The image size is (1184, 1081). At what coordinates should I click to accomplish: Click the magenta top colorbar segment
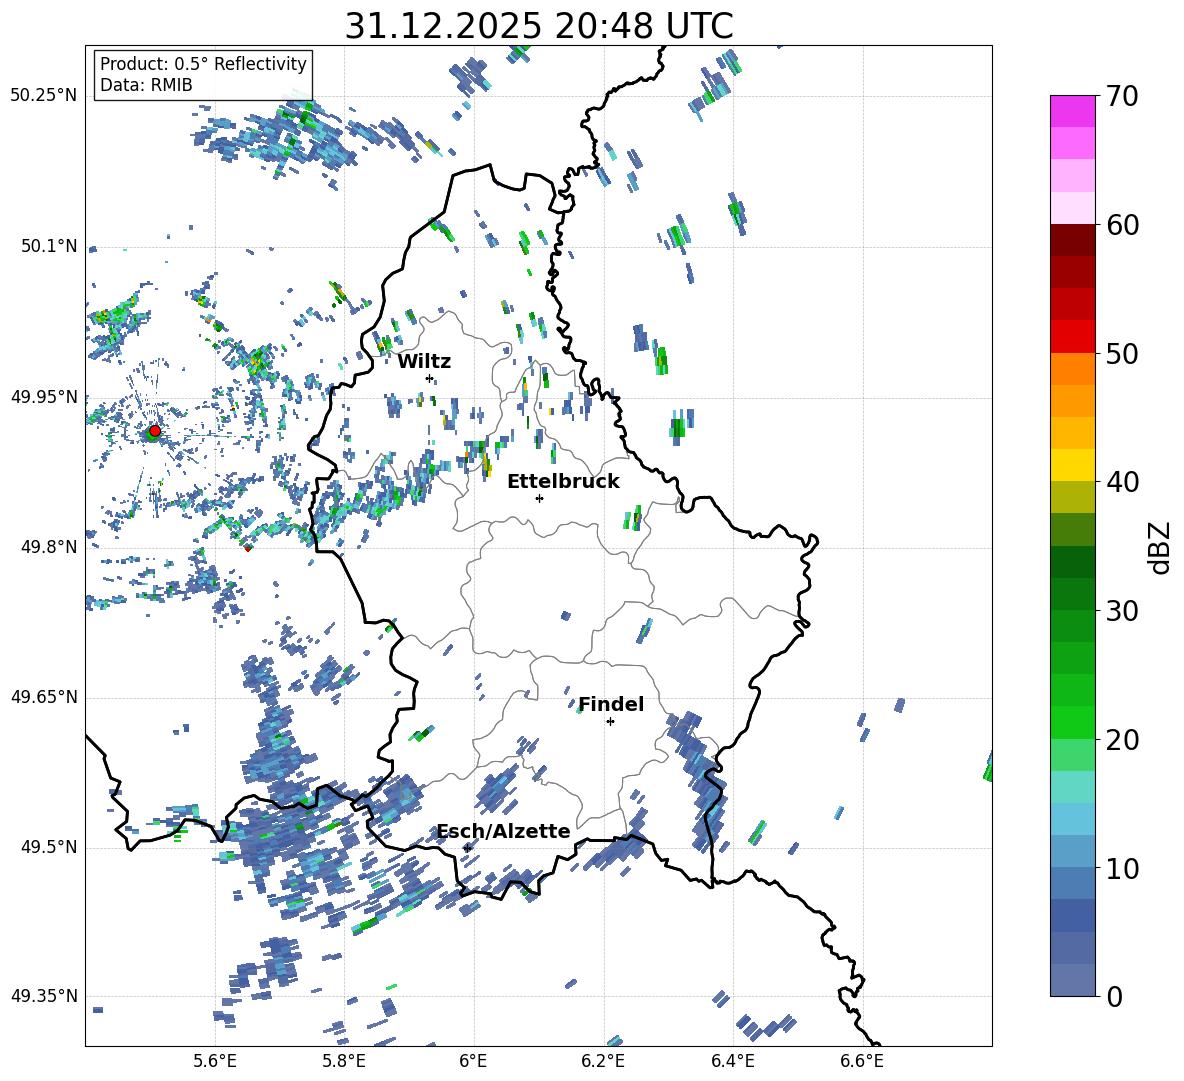(x=1072, y=111)
